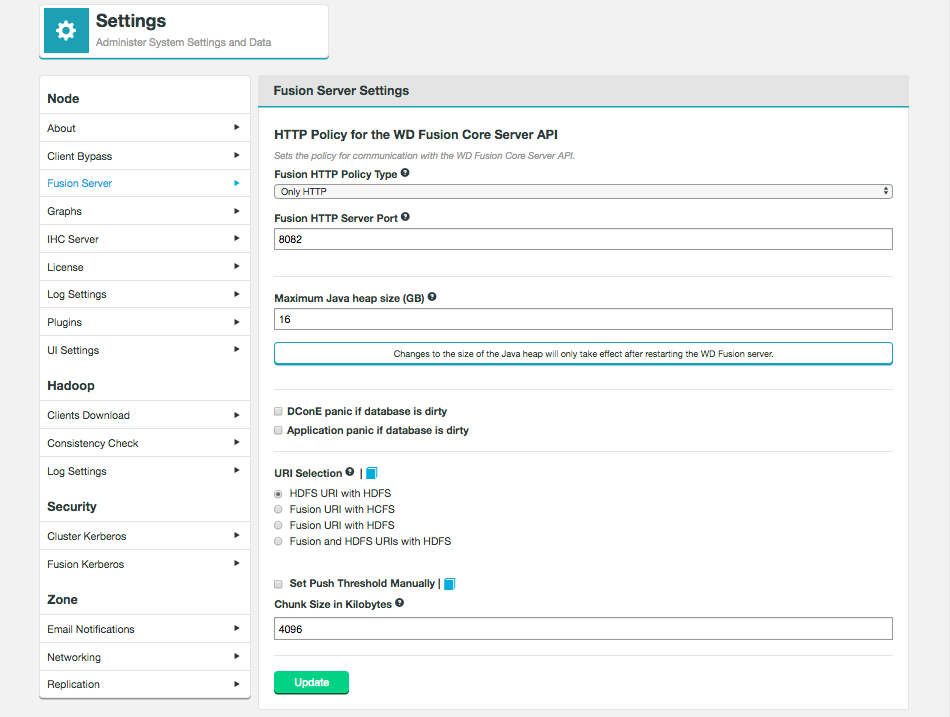Enable DConE panic if database is dirty
Image resolution: width=950 pixels, height=717 pixels.
click(278, 412)
